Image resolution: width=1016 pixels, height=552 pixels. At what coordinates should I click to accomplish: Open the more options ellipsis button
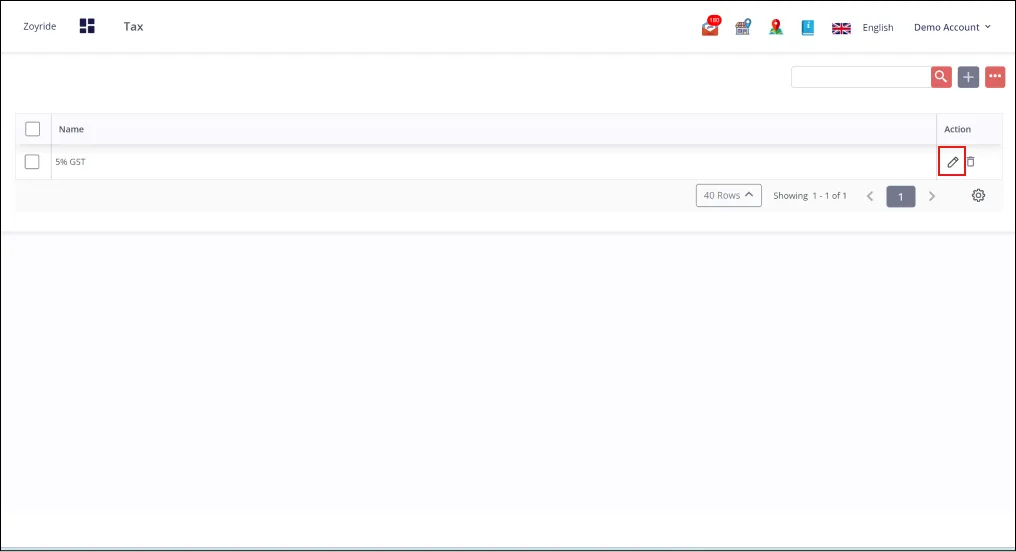coord(995,76)
